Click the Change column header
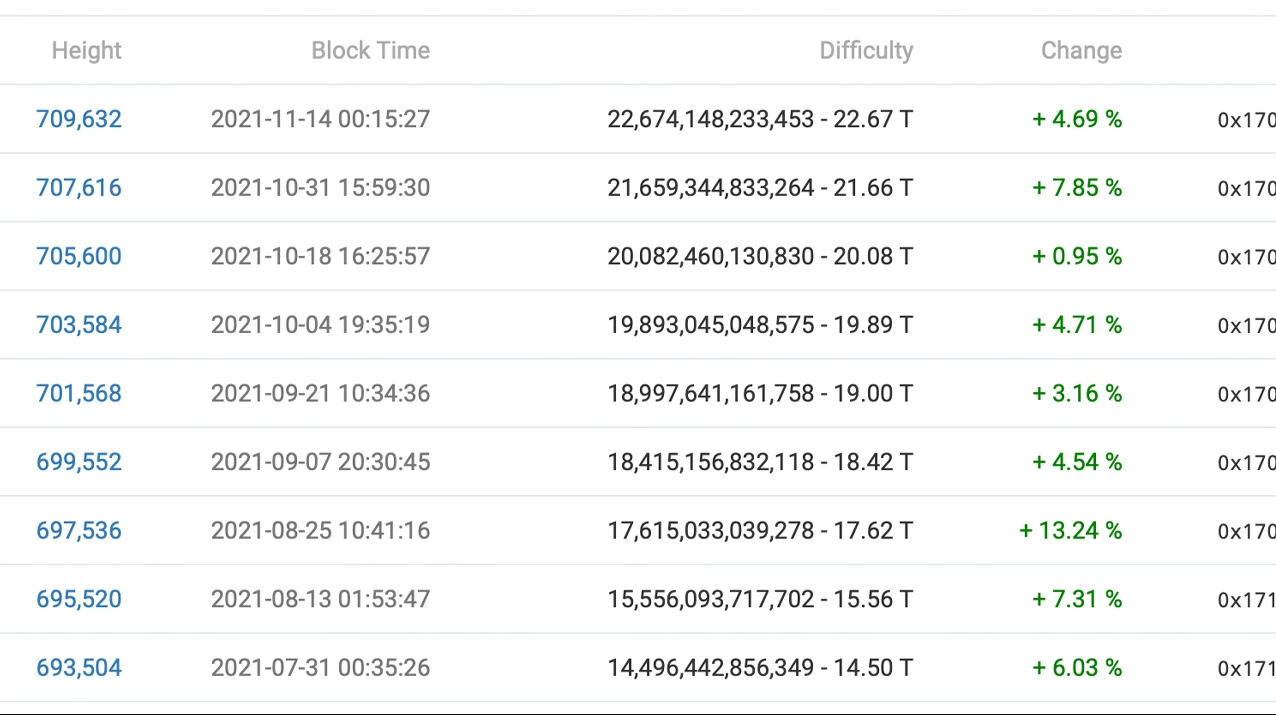The width and height of the screenshot is (1276, 715). [1081, 50]
